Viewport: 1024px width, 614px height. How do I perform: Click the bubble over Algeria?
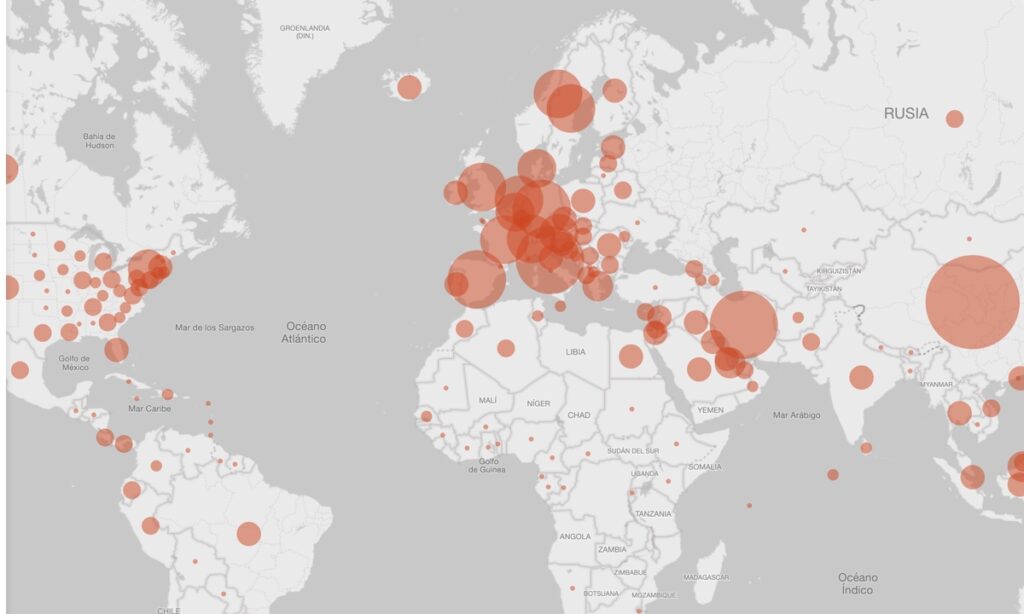pos(506,348)
